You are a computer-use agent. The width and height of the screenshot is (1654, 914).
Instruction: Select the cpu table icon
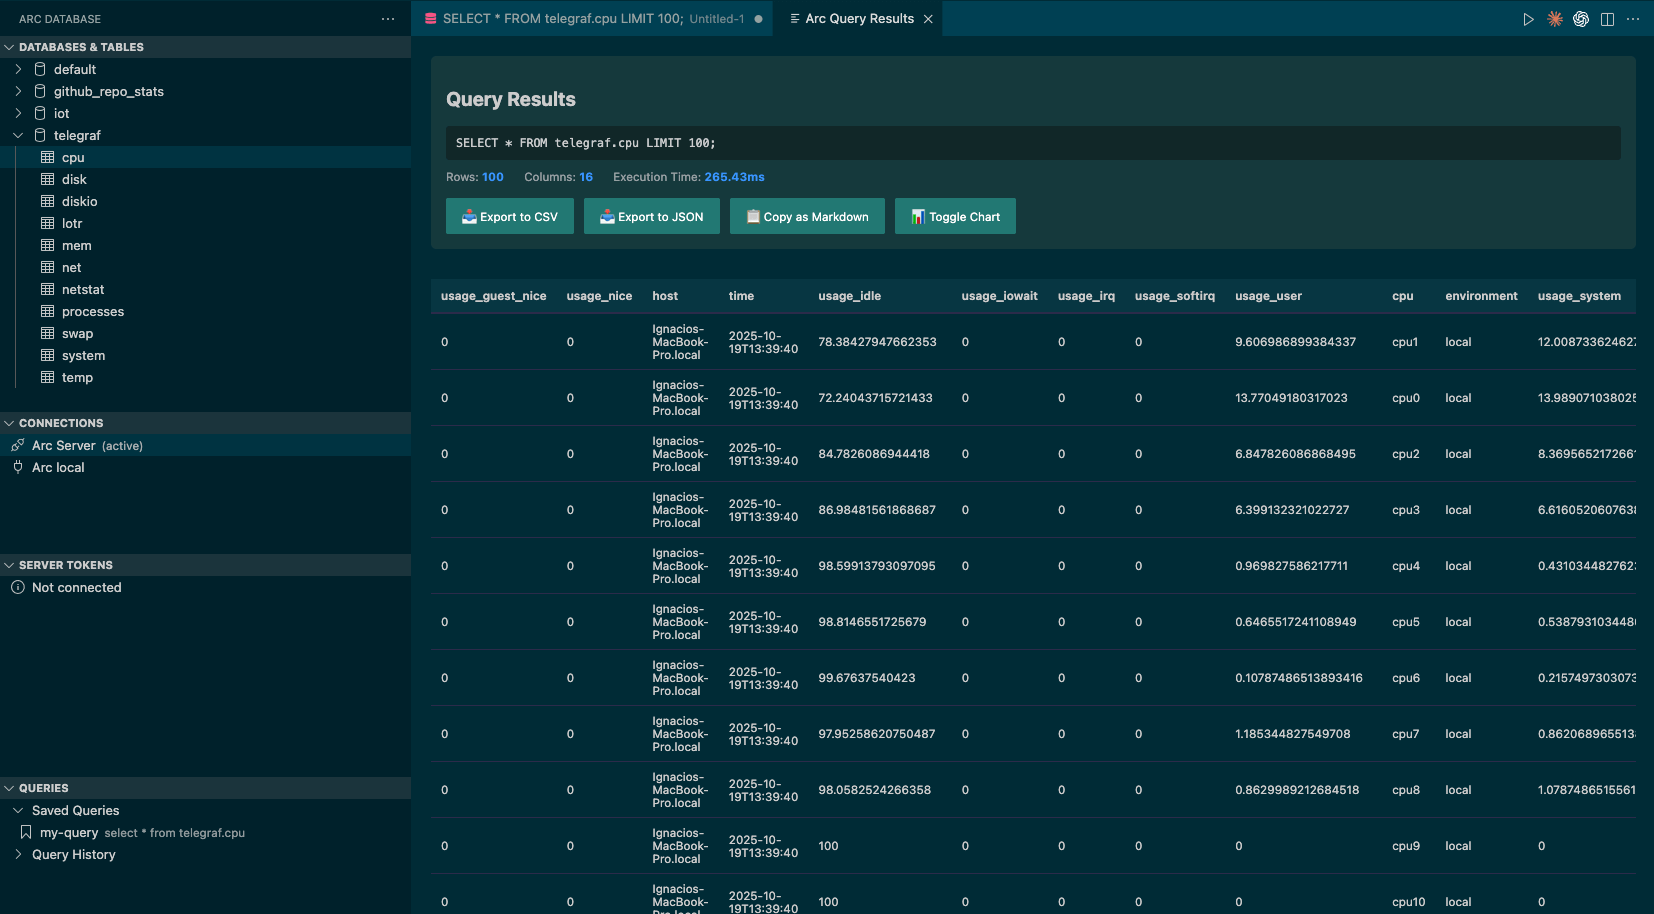click(47, 157)
